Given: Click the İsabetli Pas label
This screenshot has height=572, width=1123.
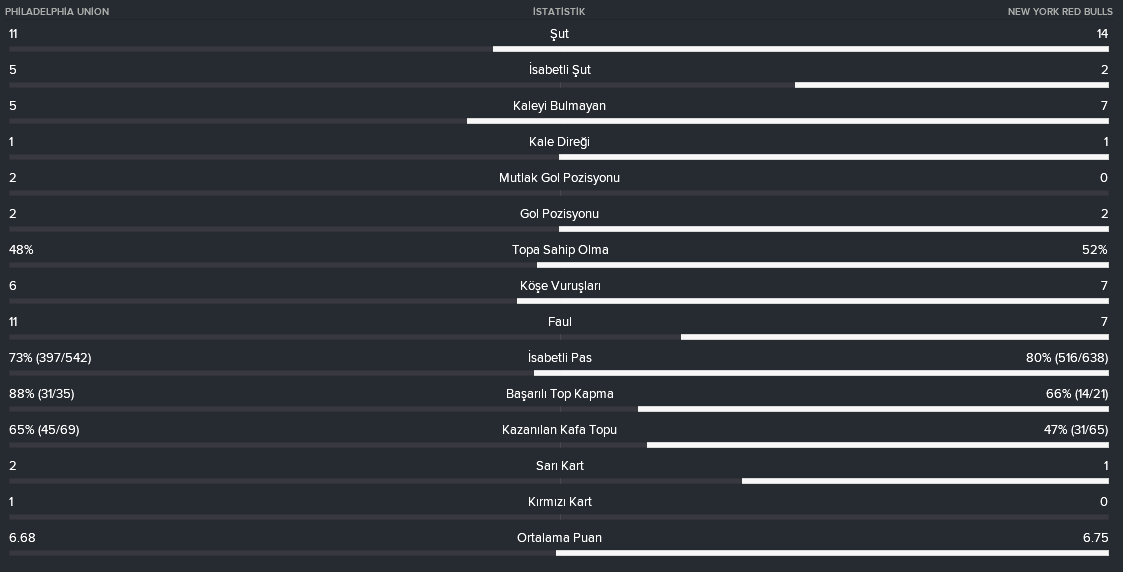Looking at the screenshot, I should click(x=559, y=358).
